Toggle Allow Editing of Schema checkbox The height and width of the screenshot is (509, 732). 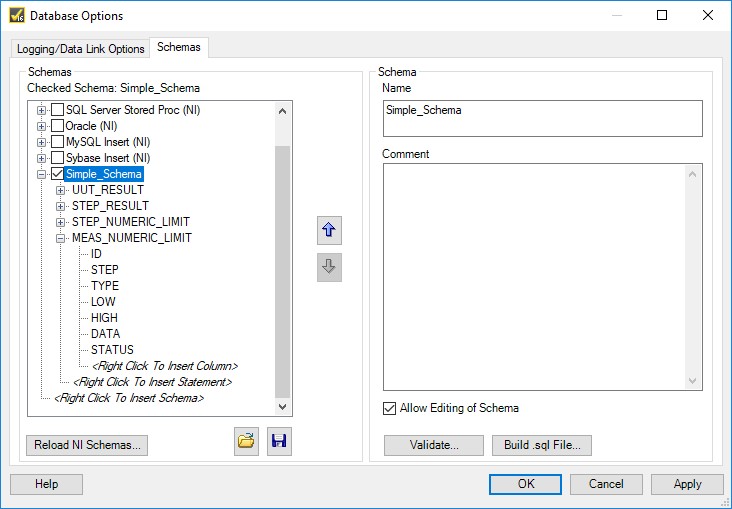[x=389, y=408]
